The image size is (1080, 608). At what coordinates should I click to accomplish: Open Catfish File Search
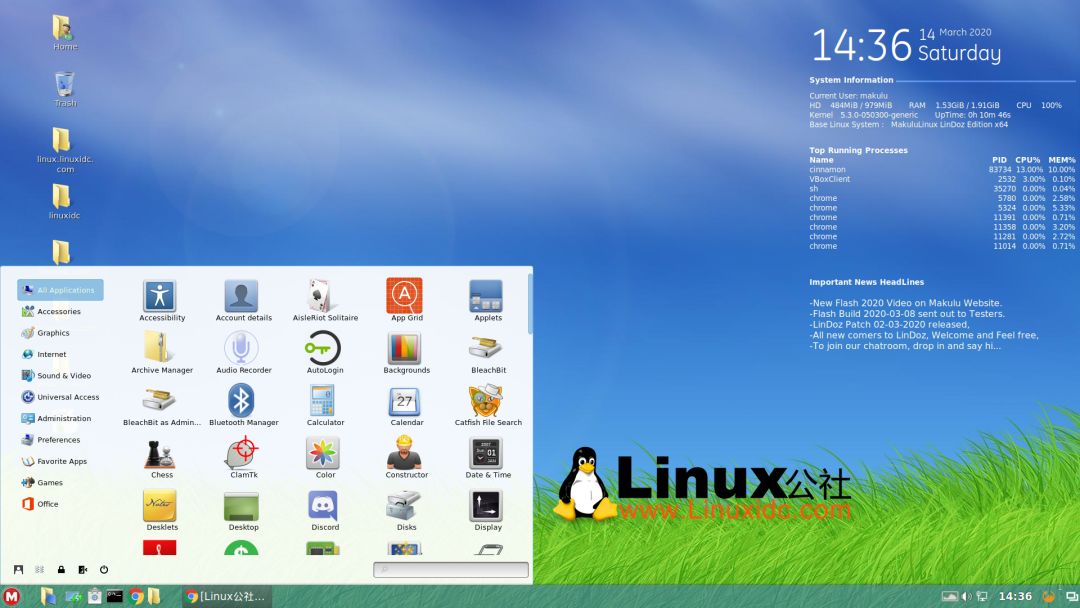click(x=487, y=400)
